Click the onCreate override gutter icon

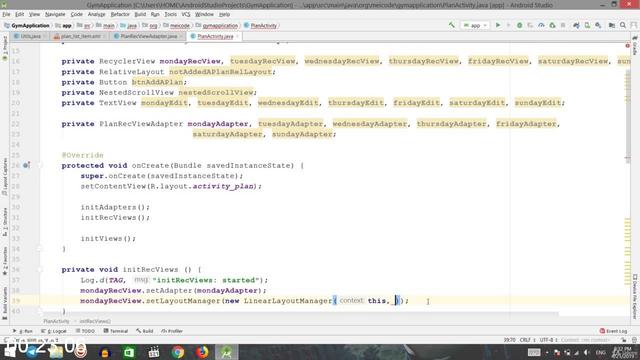coord(26,165)
